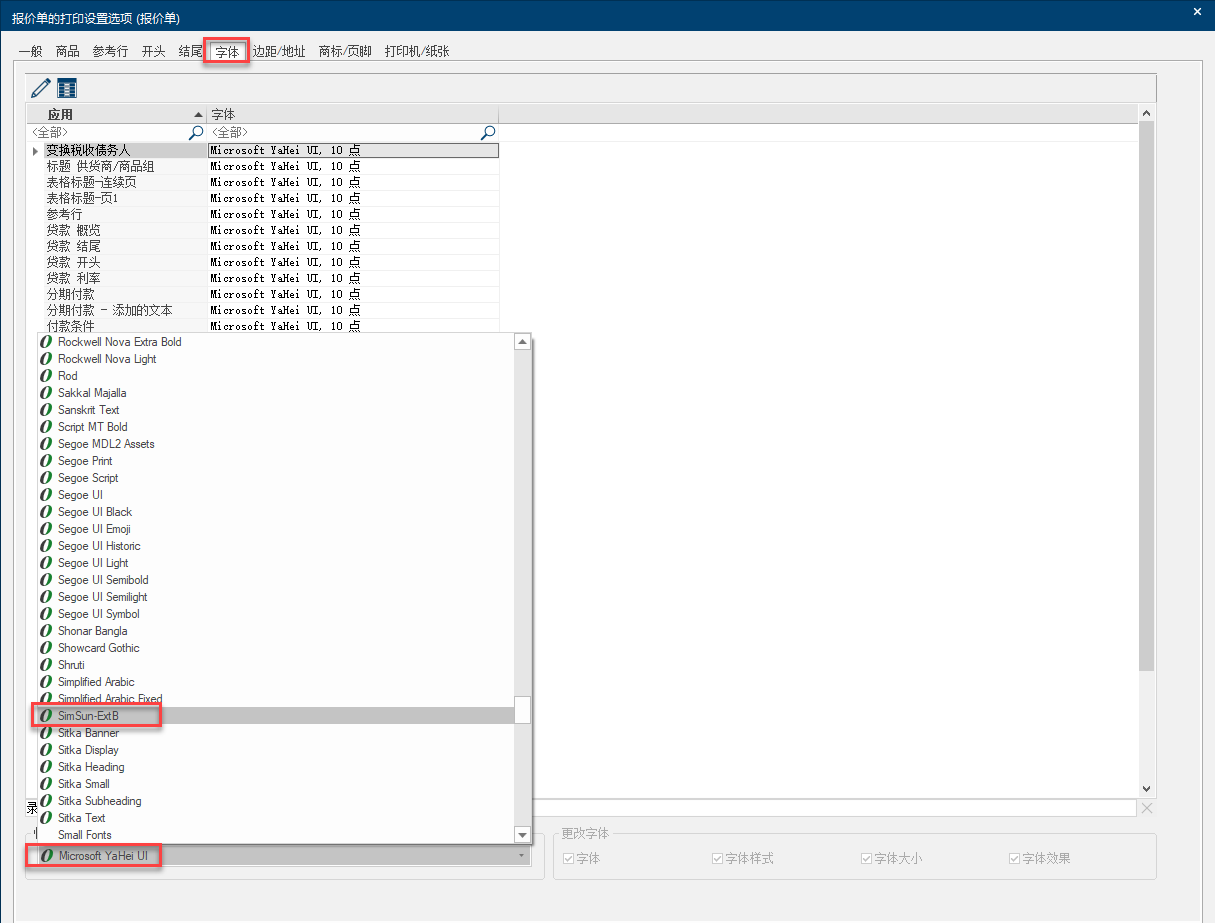Open the Microsoft YaHei UI font dropdown
This screenshot has width=1215, height=923.
[520, 856]
